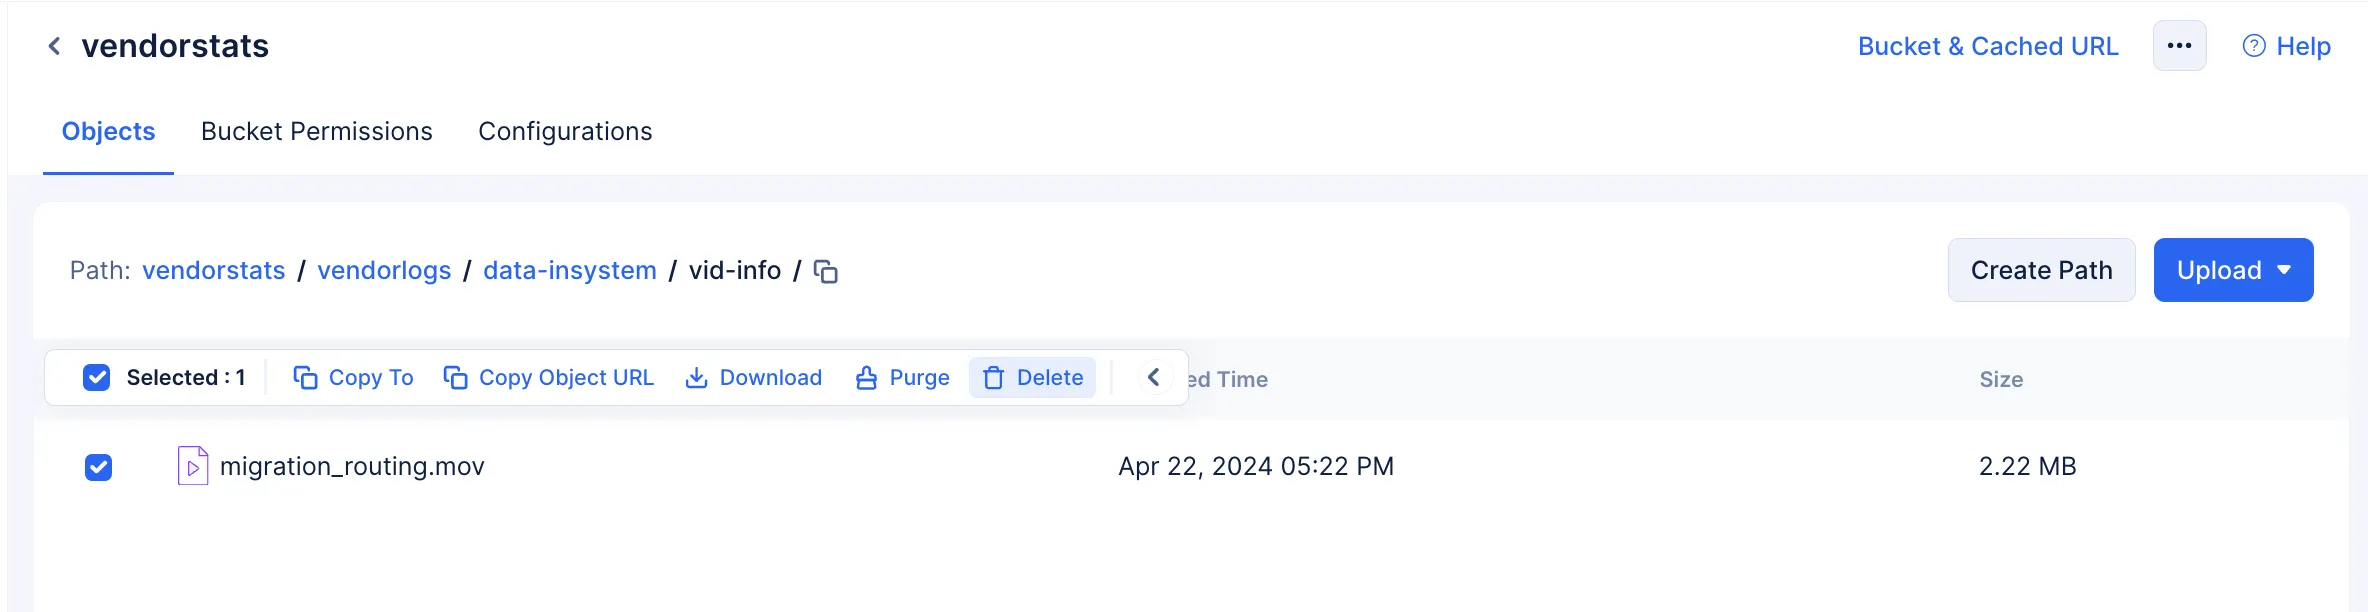The width and height of the screenshot is (2368, 612).
Task: Click the back arrow beside vendorstats title
Action: [55, 46]
